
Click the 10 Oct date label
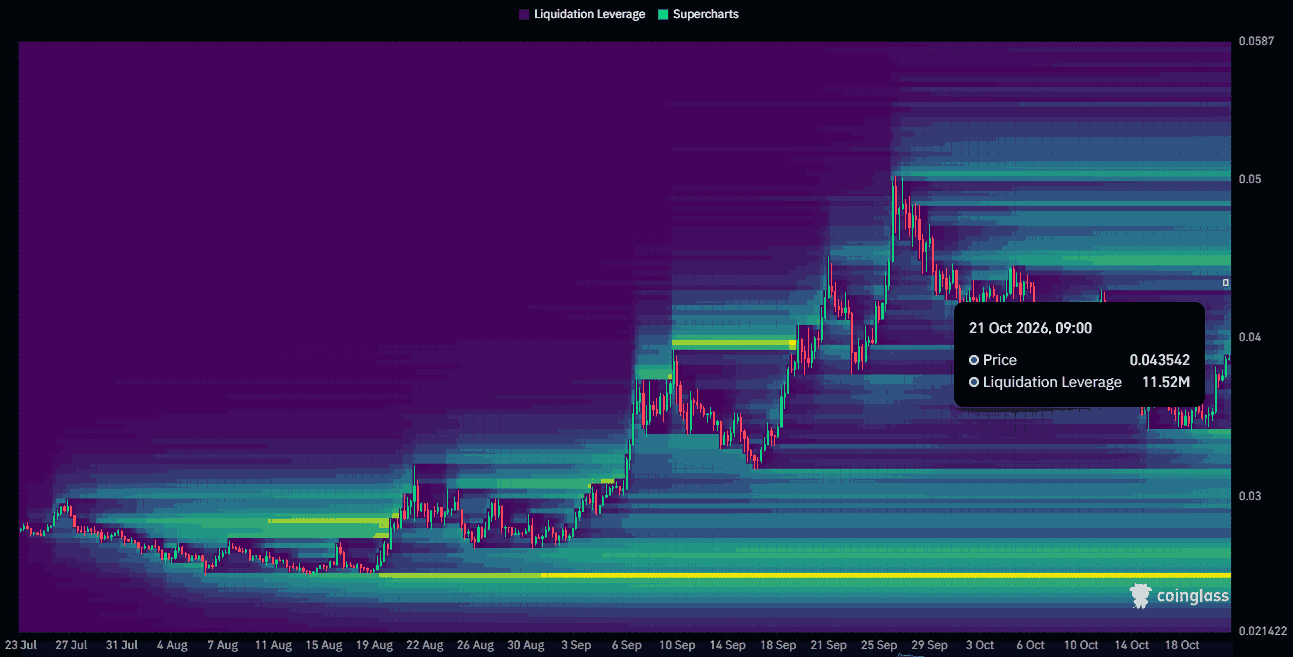(1081, 645)
